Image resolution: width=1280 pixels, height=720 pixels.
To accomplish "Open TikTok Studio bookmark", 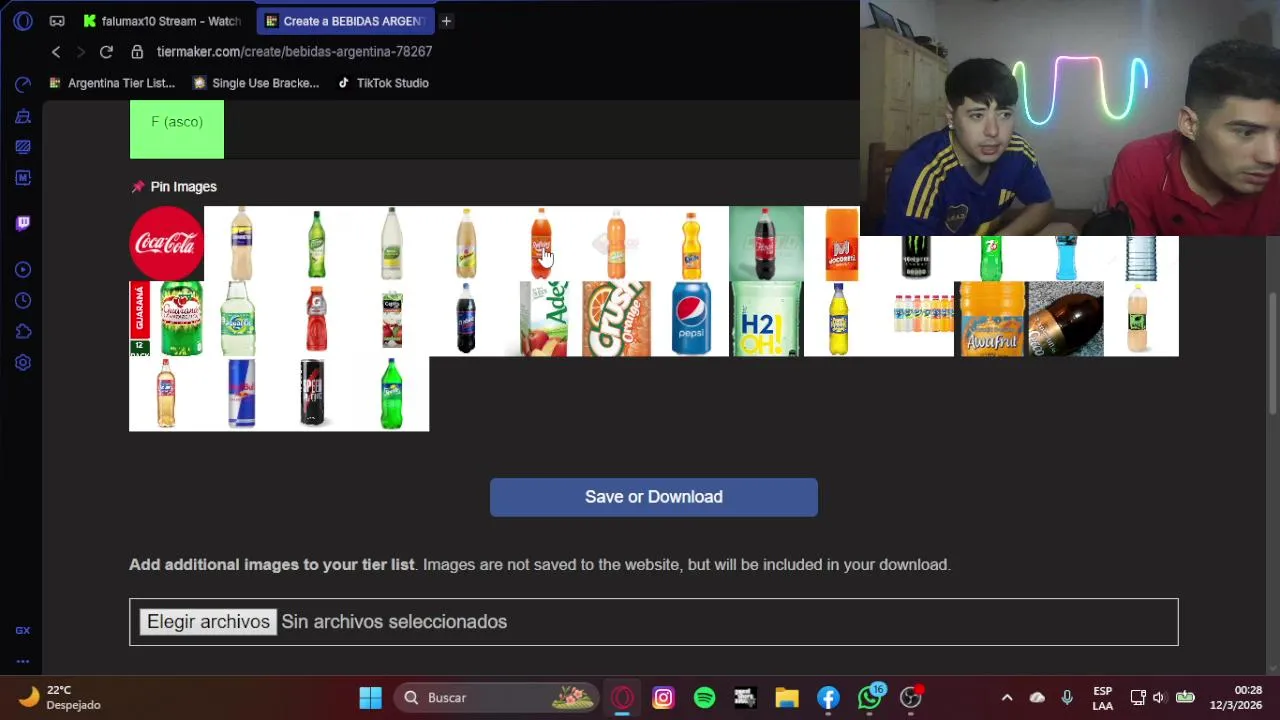I will 383,83.
